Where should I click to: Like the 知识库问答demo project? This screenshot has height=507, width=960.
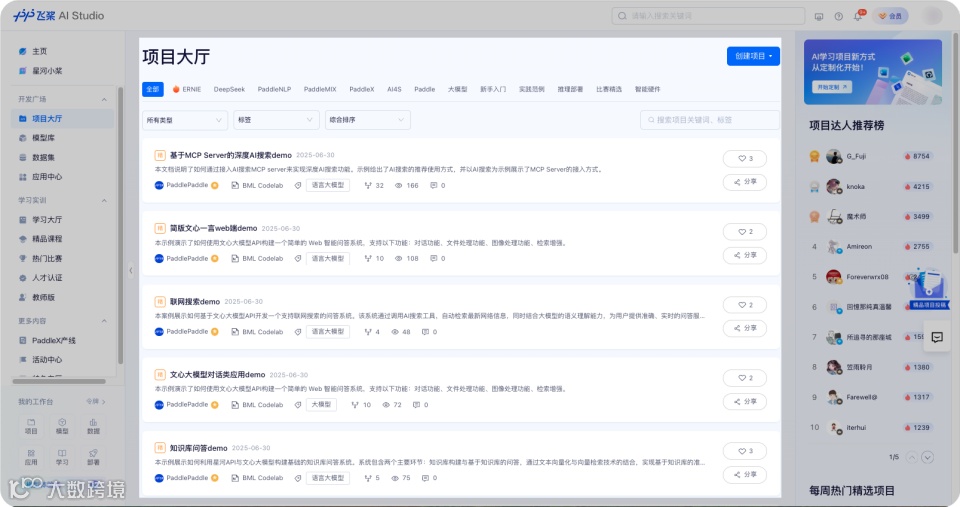(744, 451)
